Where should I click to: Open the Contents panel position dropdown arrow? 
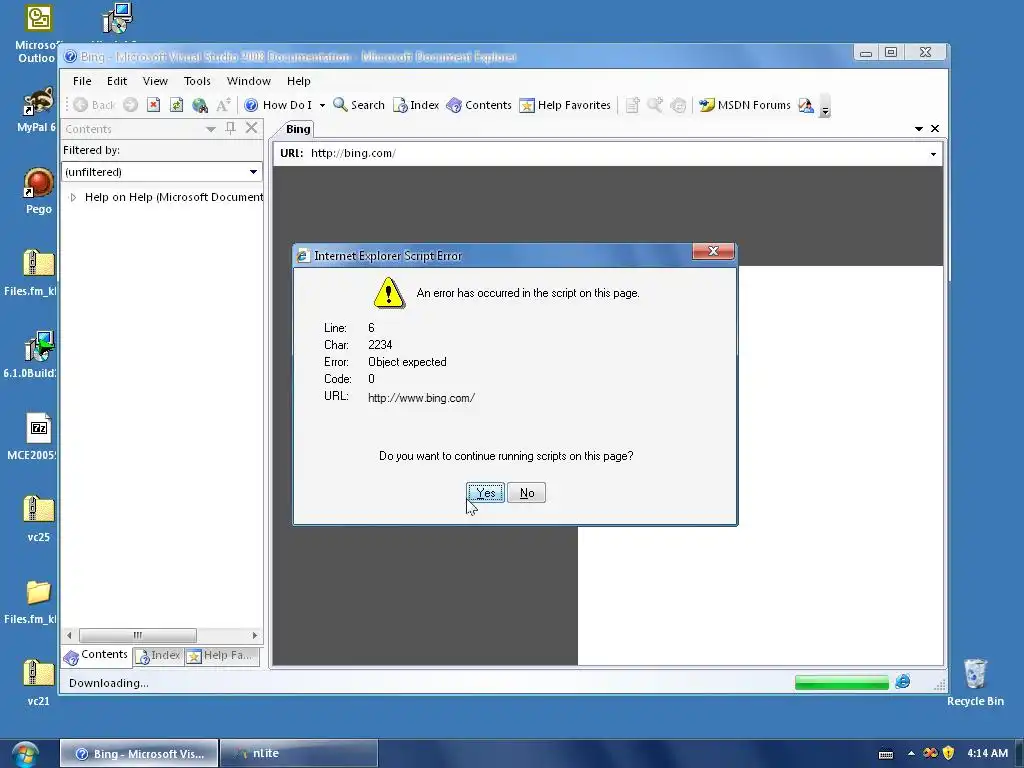tap(210, 129)
